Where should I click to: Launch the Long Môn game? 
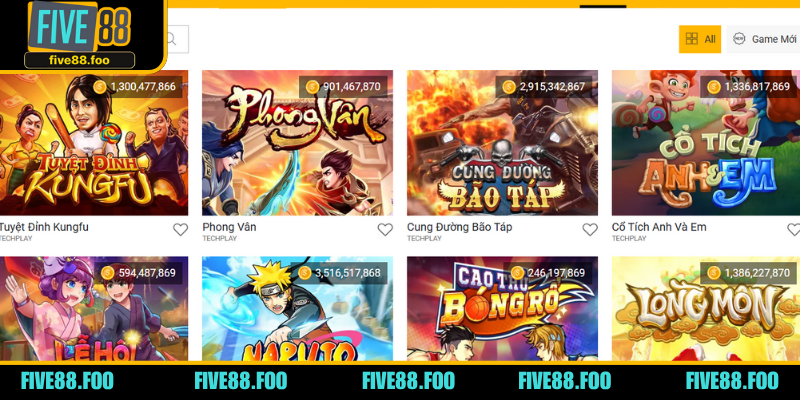coord(706,309)
